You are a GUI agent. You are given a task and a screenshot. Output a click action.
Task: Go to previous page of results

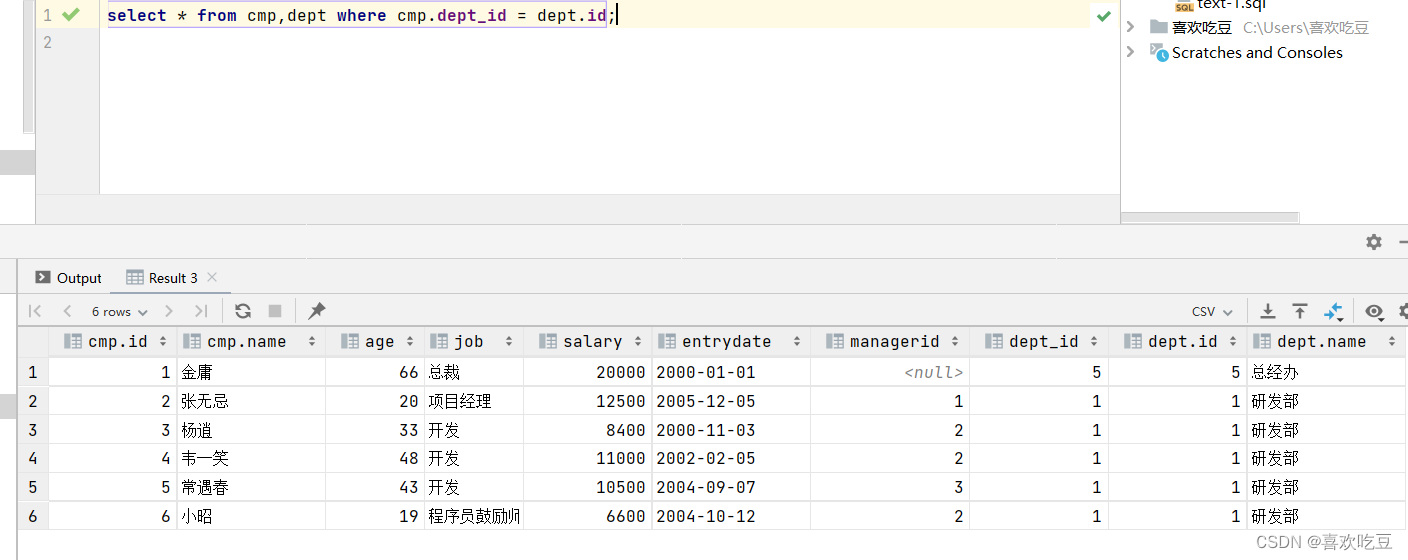click(x=67, y=311)
